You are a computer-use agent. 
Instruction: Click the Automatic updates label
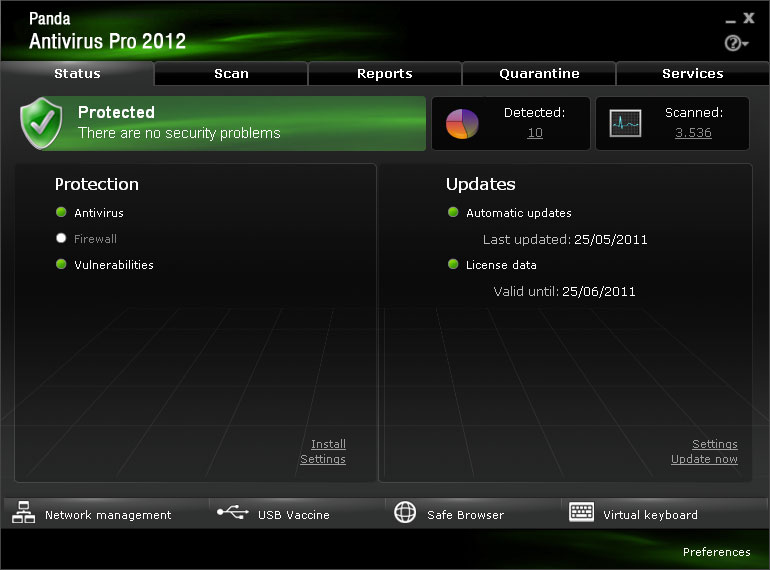519,213
